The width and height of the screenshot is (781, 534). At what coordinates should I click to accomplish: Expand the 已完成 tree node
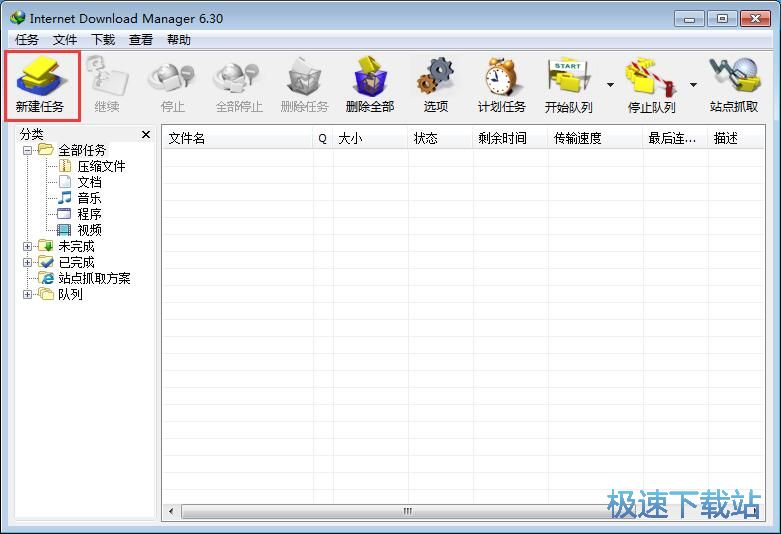(27, 262)
